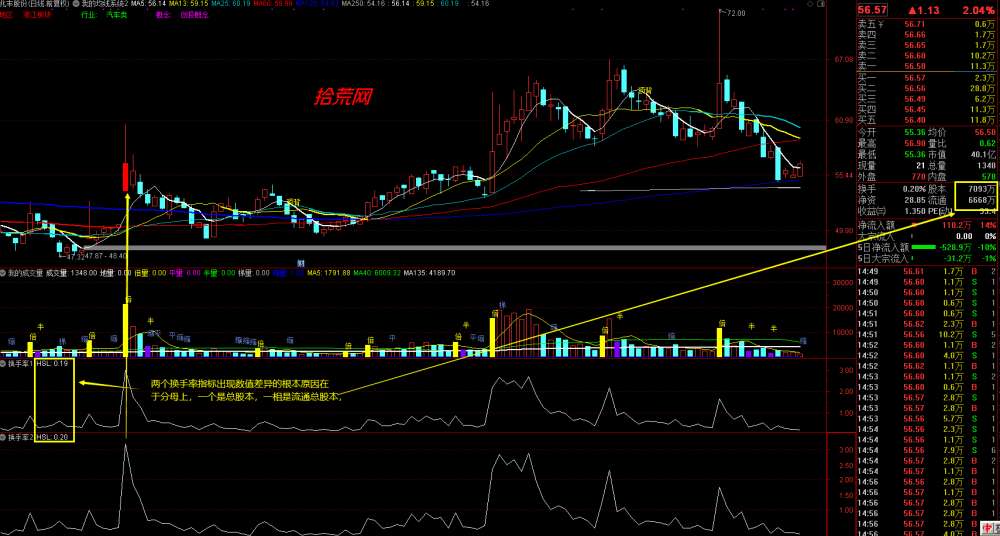Click the MA5: 1791.88 volume label
The width and height of the screenshot is (1000, 536).
coord(329,272)
